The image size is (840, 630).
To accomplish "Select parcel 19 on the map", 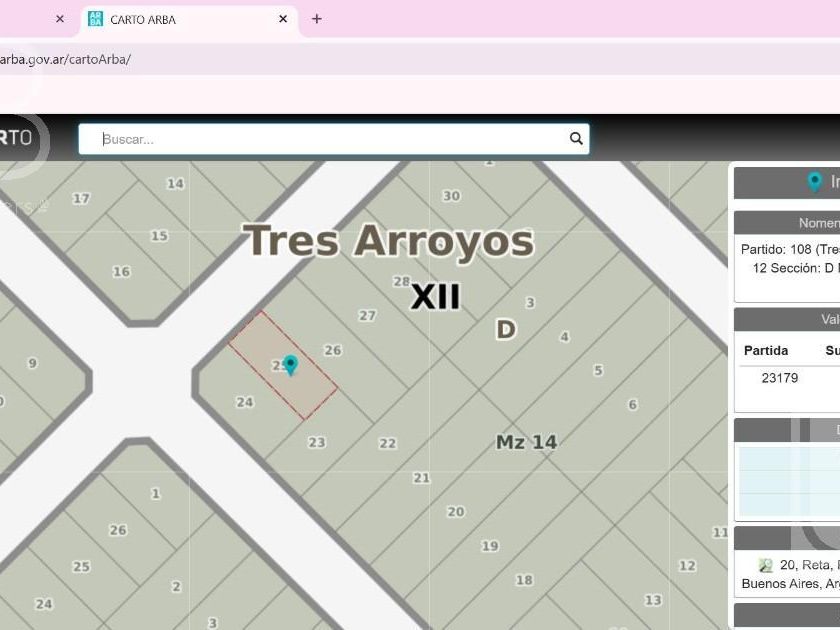I will [x=490, y=546].
